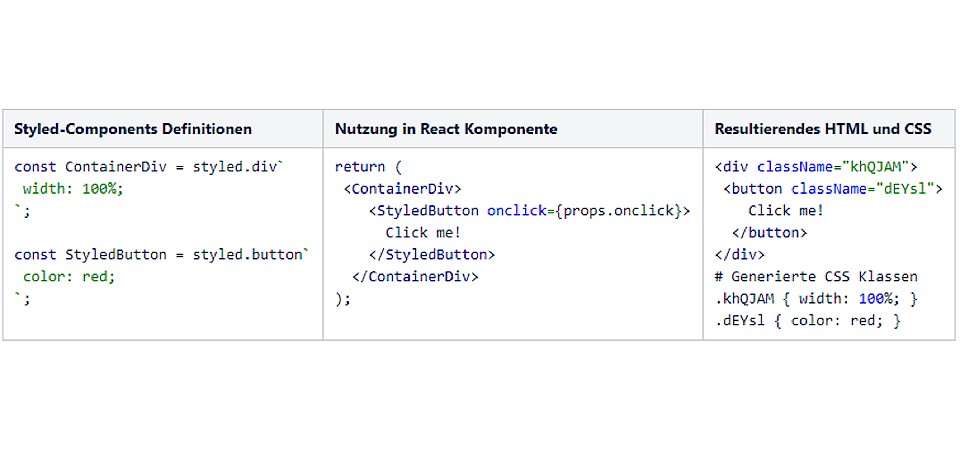Viewport: 960px width, 450px height.
Task: Click the '.dEYsl { color: red; }' rule
Action: pyautogui.click(x=808, y=320)
